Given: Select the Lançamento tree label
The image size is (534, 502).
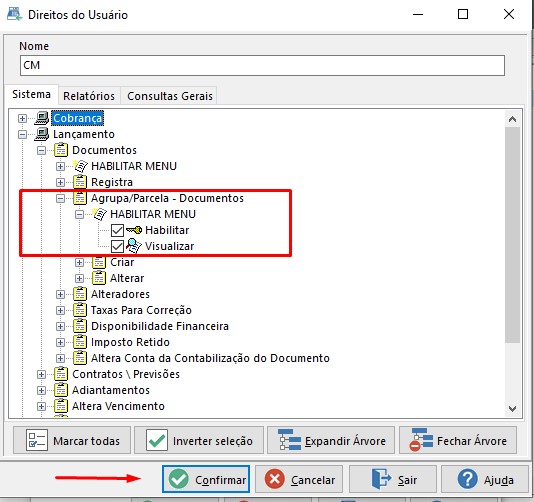Looking at the screenshot, I should [84, 134].
